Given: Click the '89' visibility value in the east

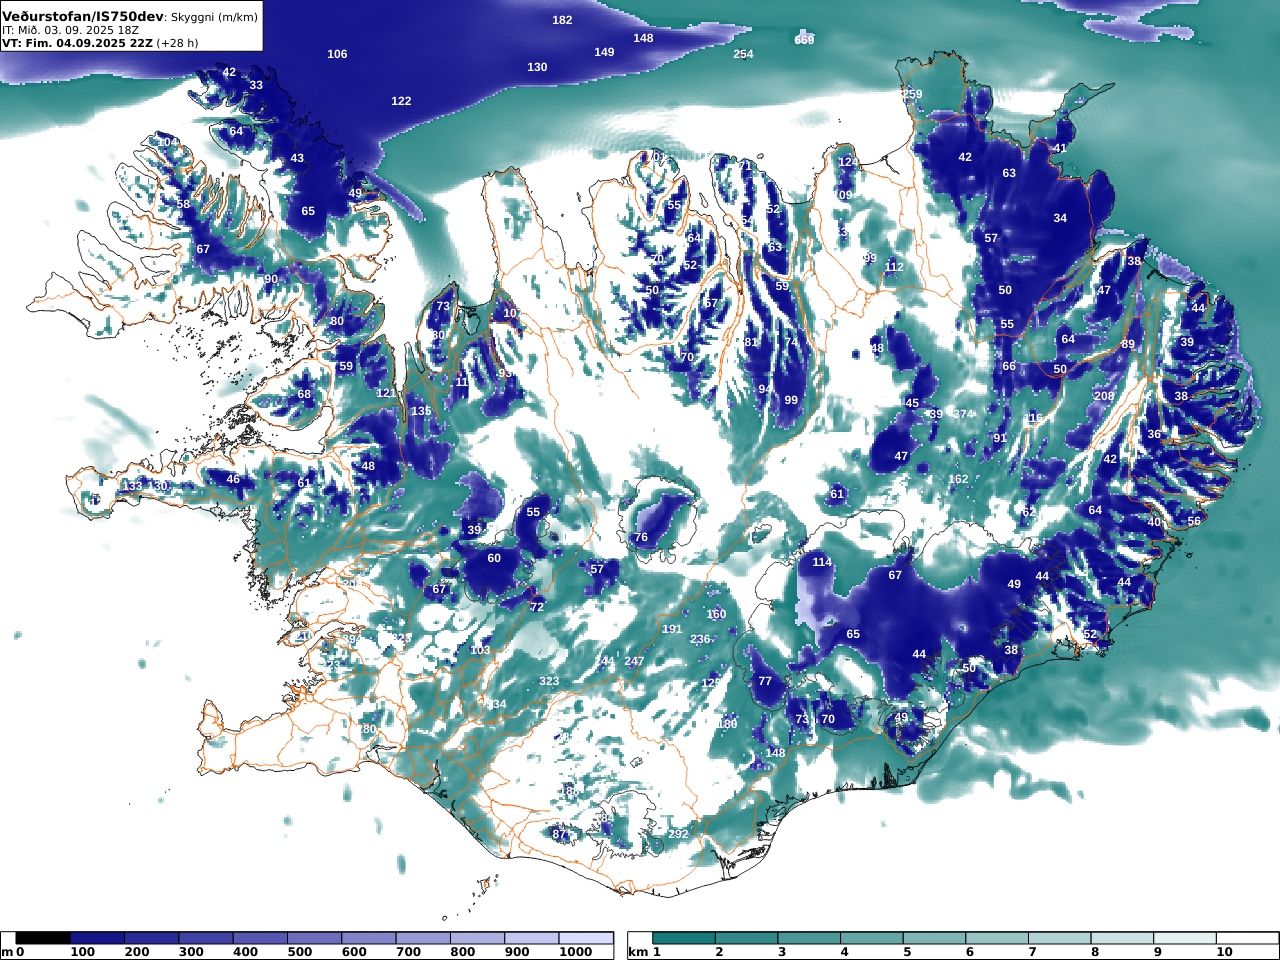Looking at the screenshot, I should coord(1128,344).
